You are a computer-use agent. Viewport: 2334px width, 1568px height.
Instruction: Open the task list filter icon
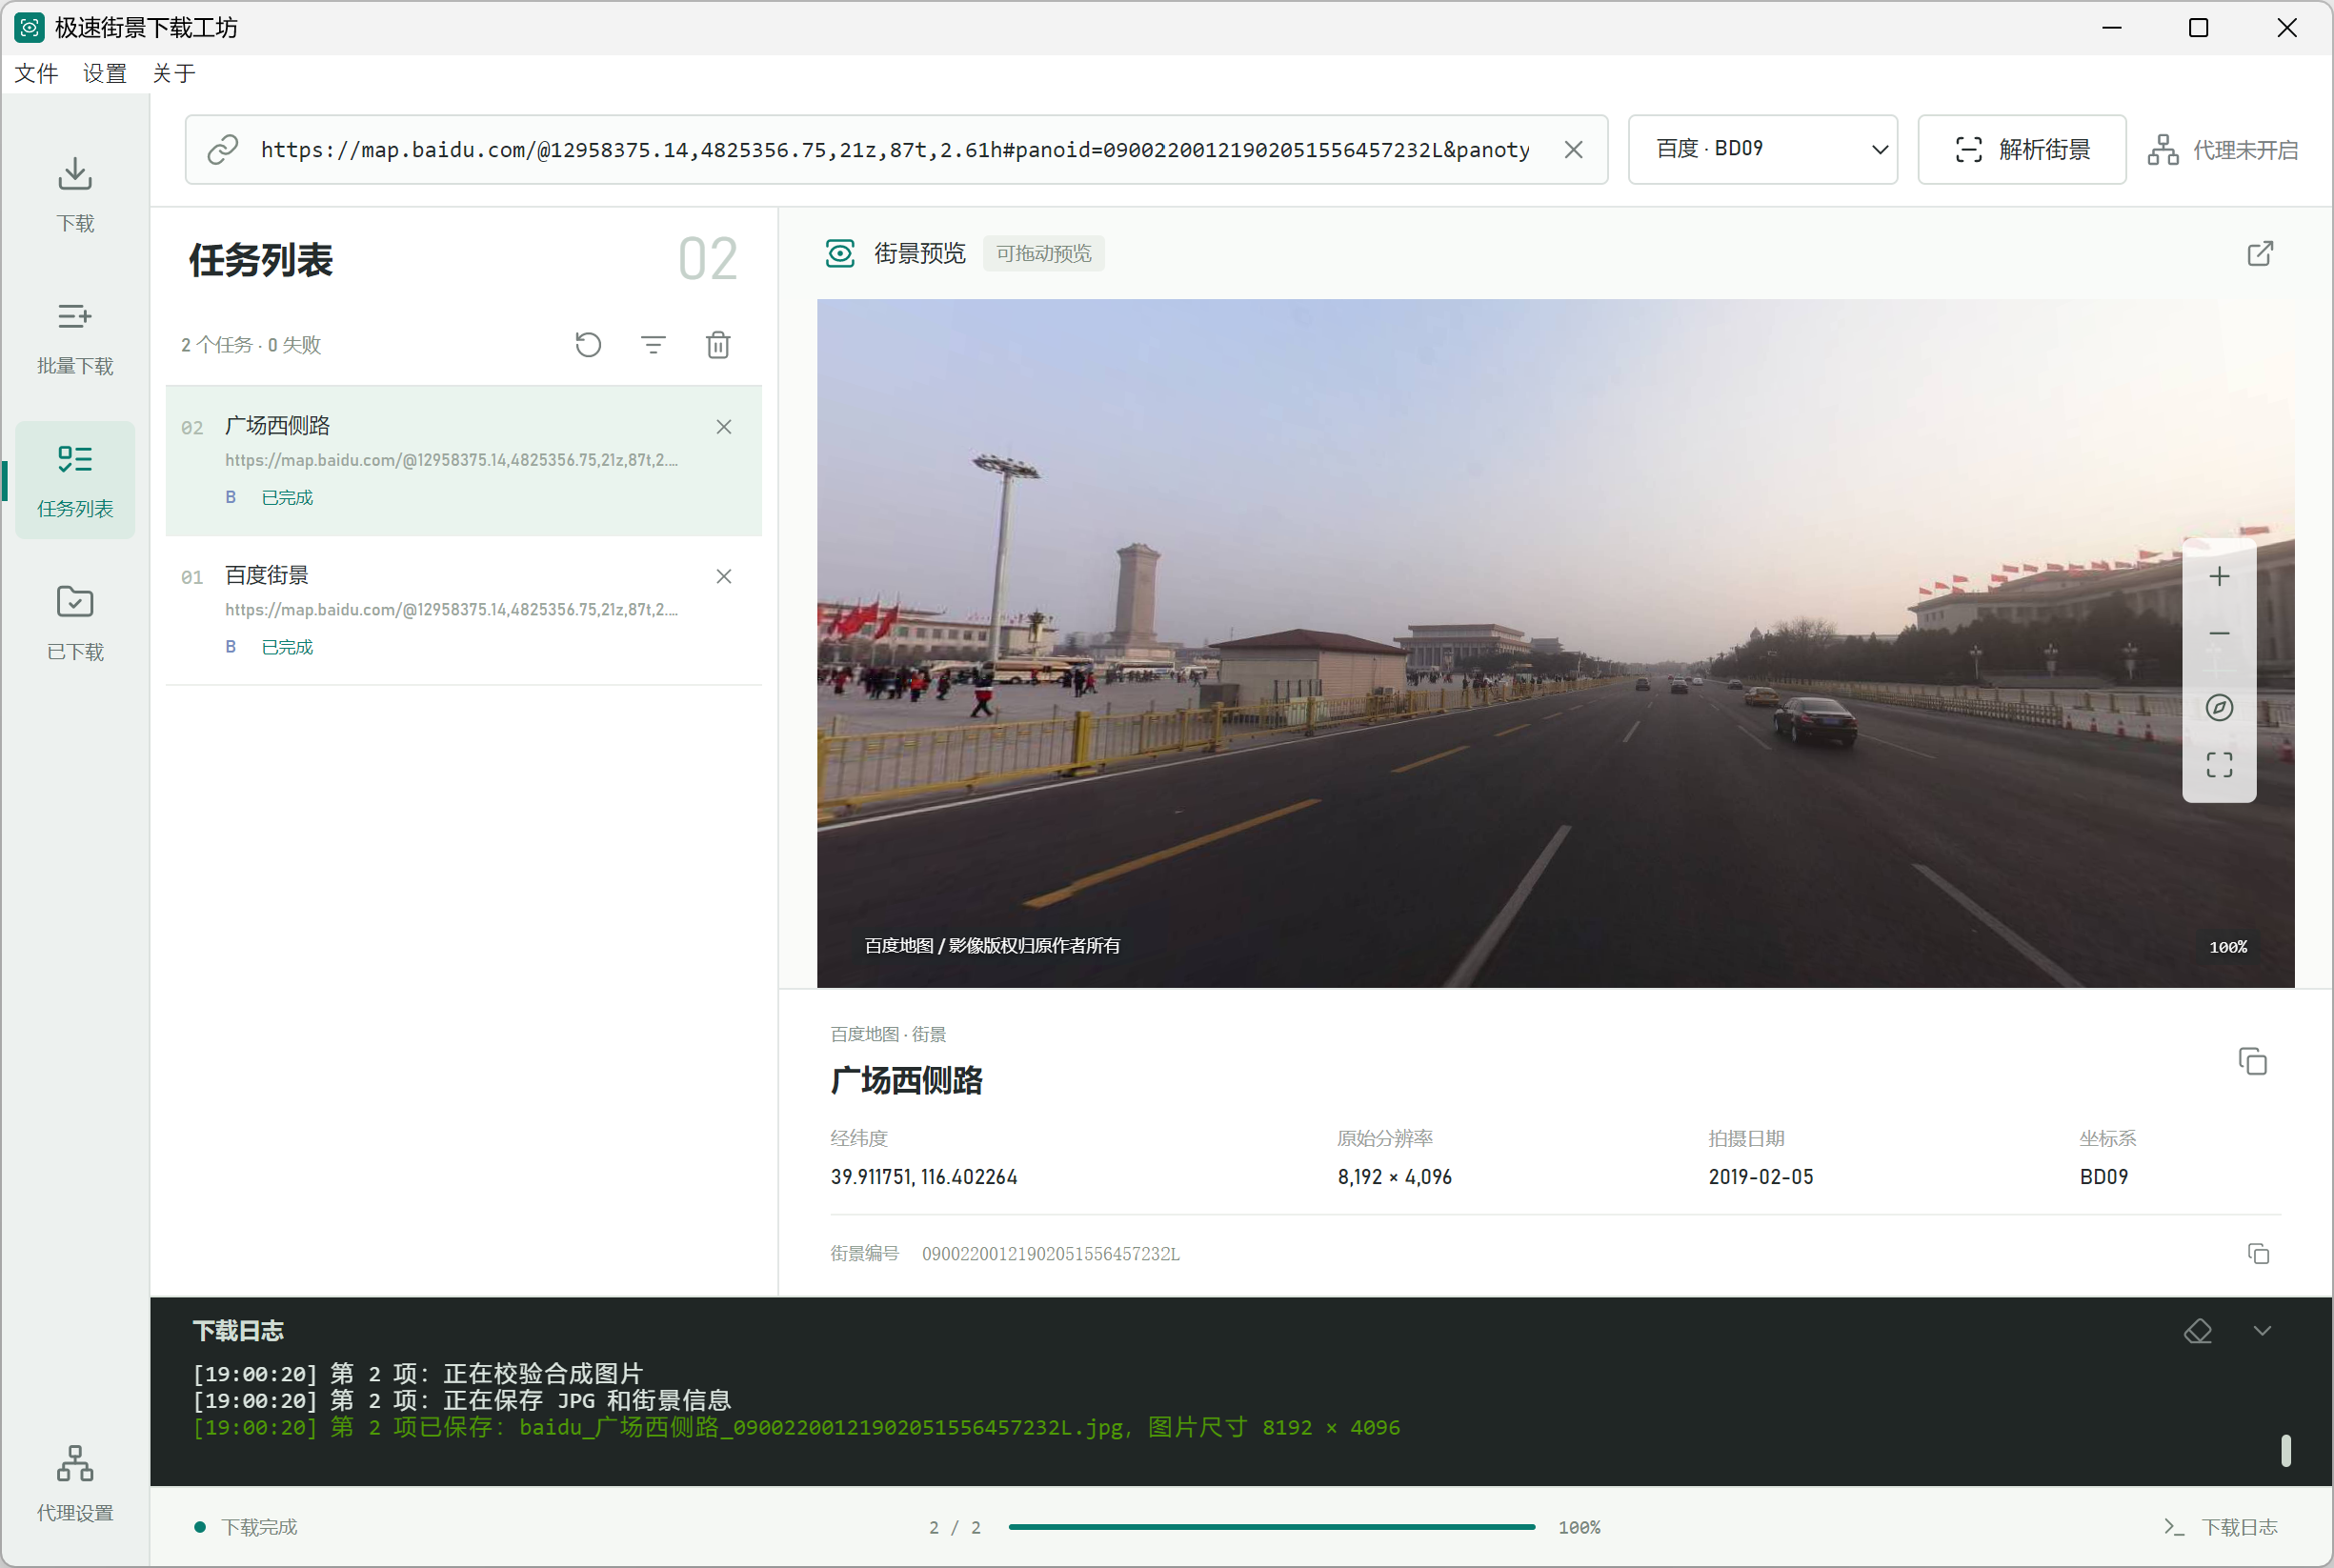pos(653,345)
